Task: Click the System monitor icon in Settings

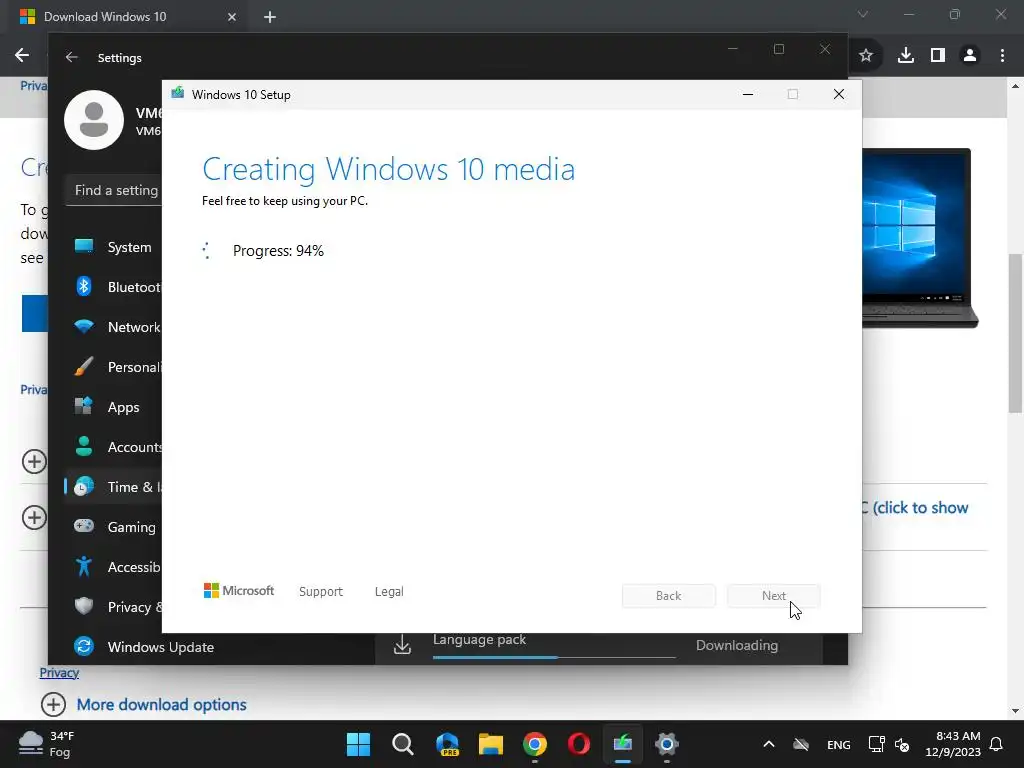Action: click(x=84, y=246)
